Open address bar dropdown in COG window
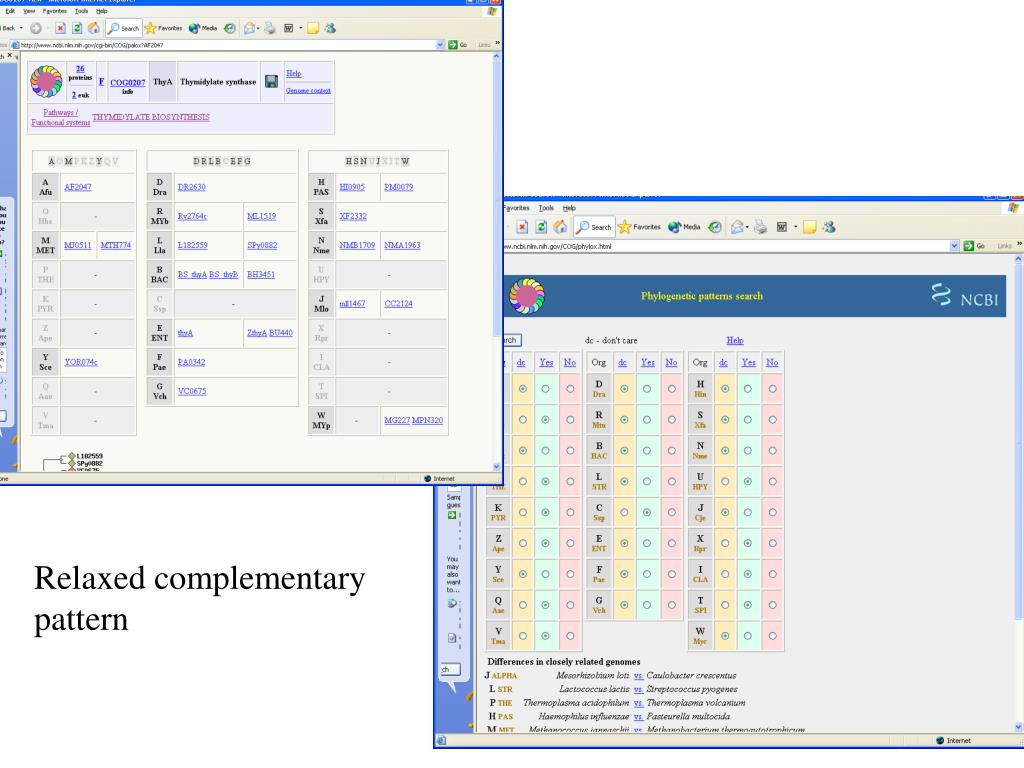 (x=440, y=44)
